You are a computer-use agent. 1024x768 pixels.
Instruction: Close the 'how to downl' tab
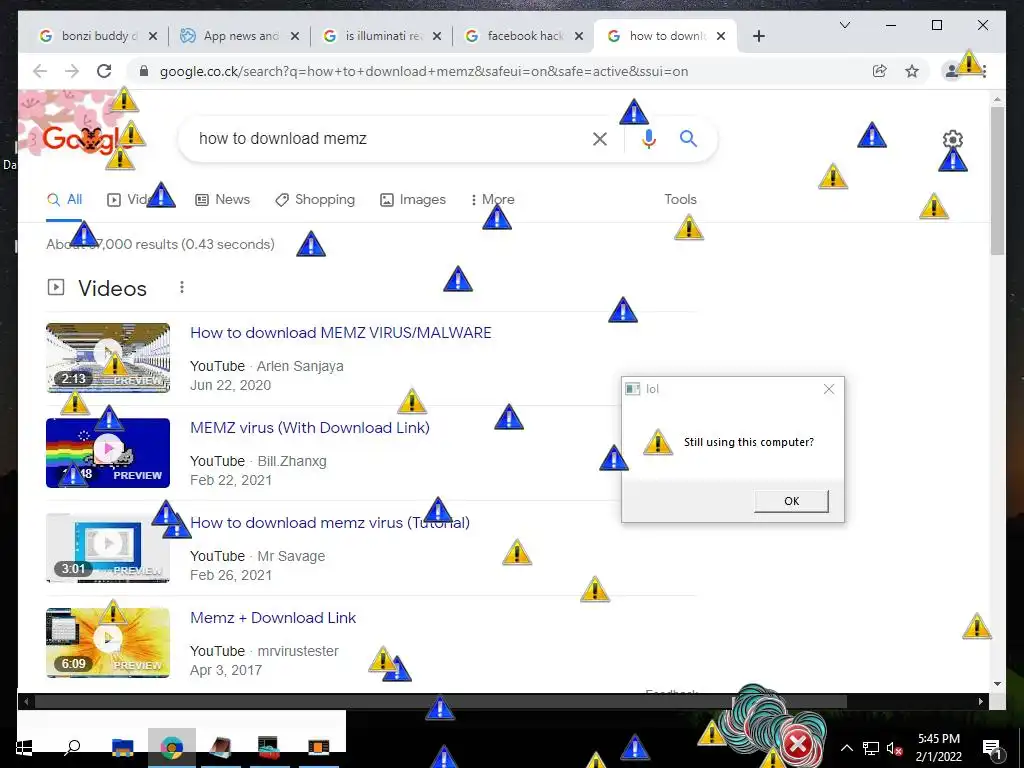(x=721, y=36)
